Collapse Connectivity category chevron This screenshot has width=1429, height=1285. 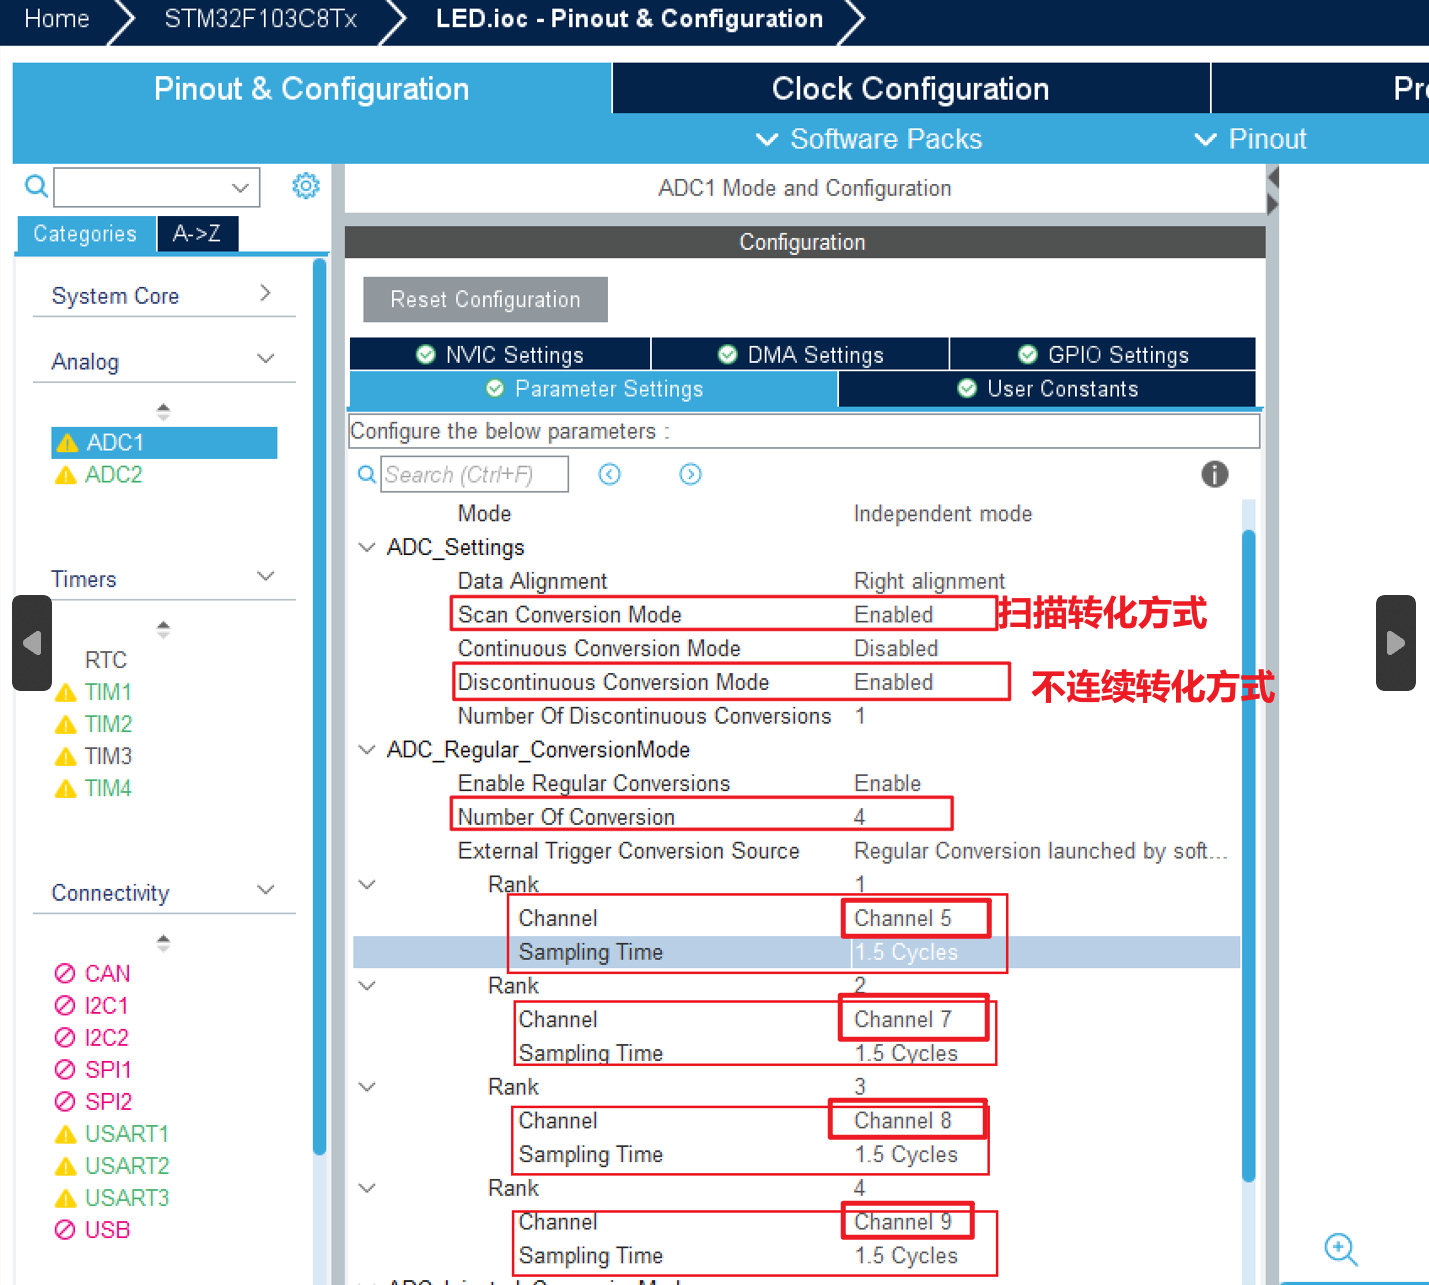click(265, 890)
